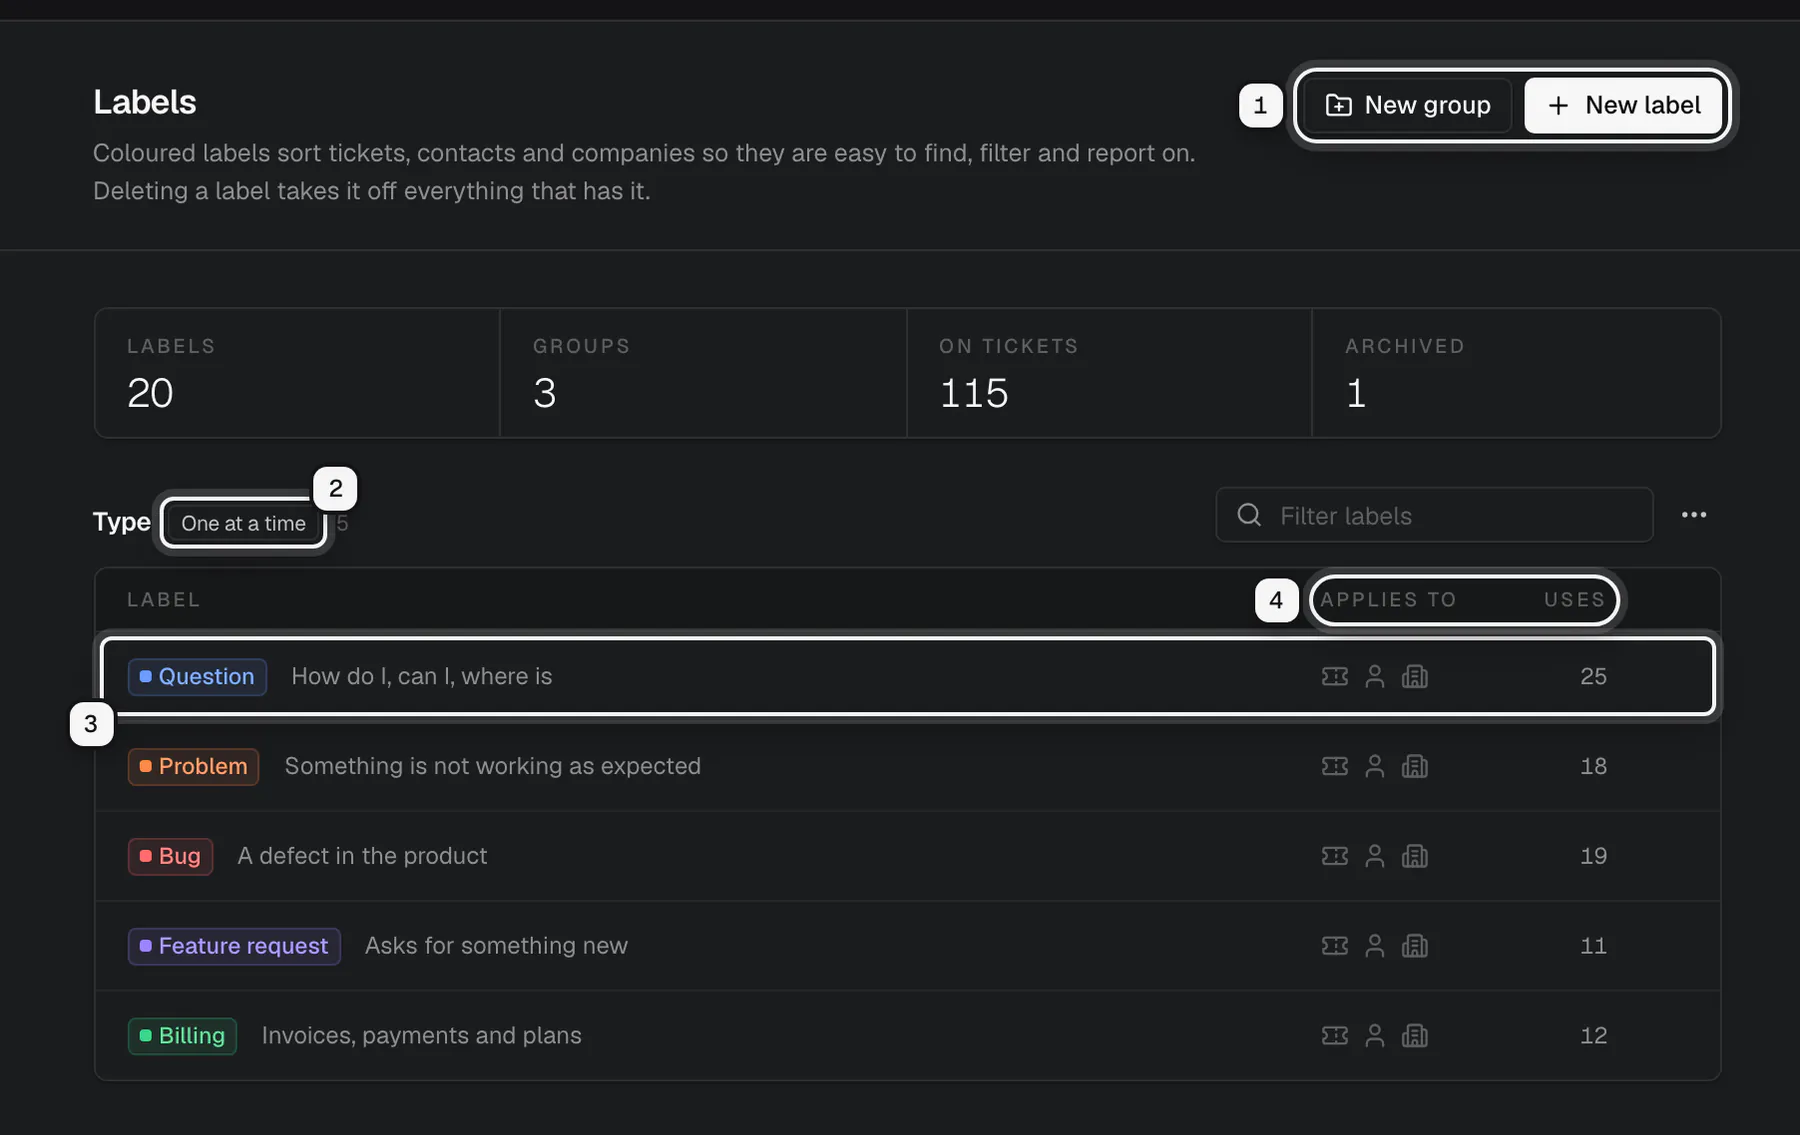Click contact person icon in Billing row
The height and width of the screenshot is (1135, 1800).
1375,1036
